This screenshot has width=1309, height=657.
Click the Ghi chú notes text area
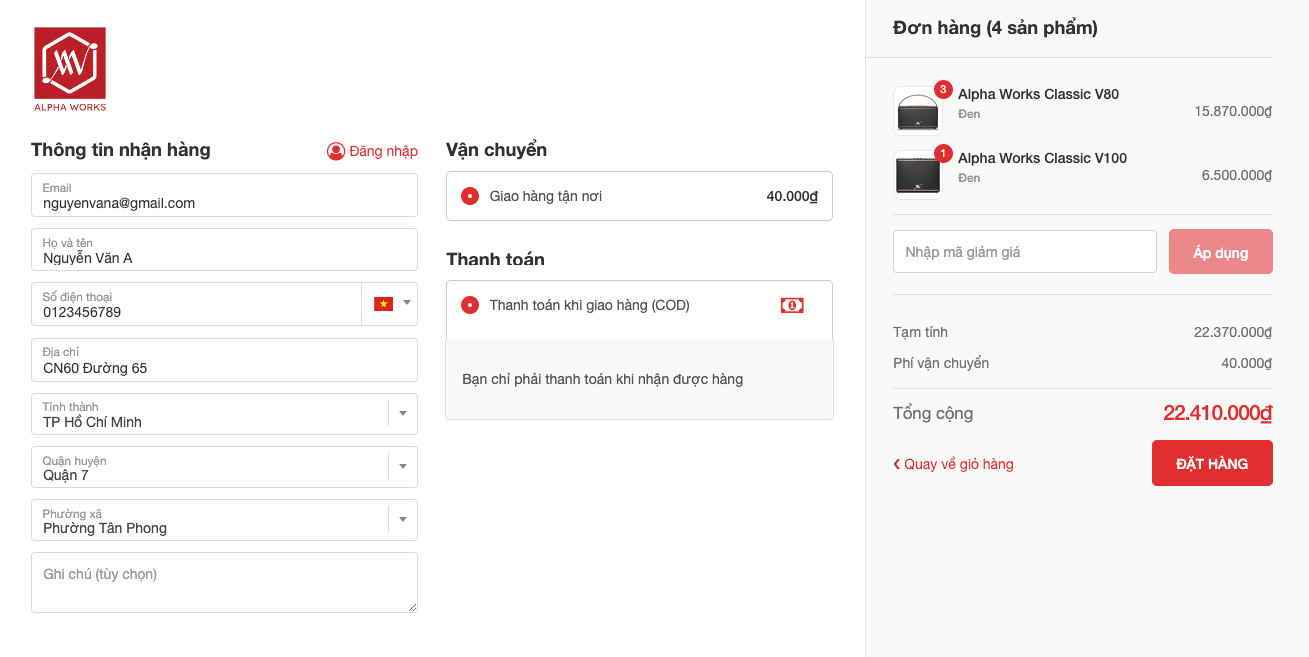(x=224, y=582)
